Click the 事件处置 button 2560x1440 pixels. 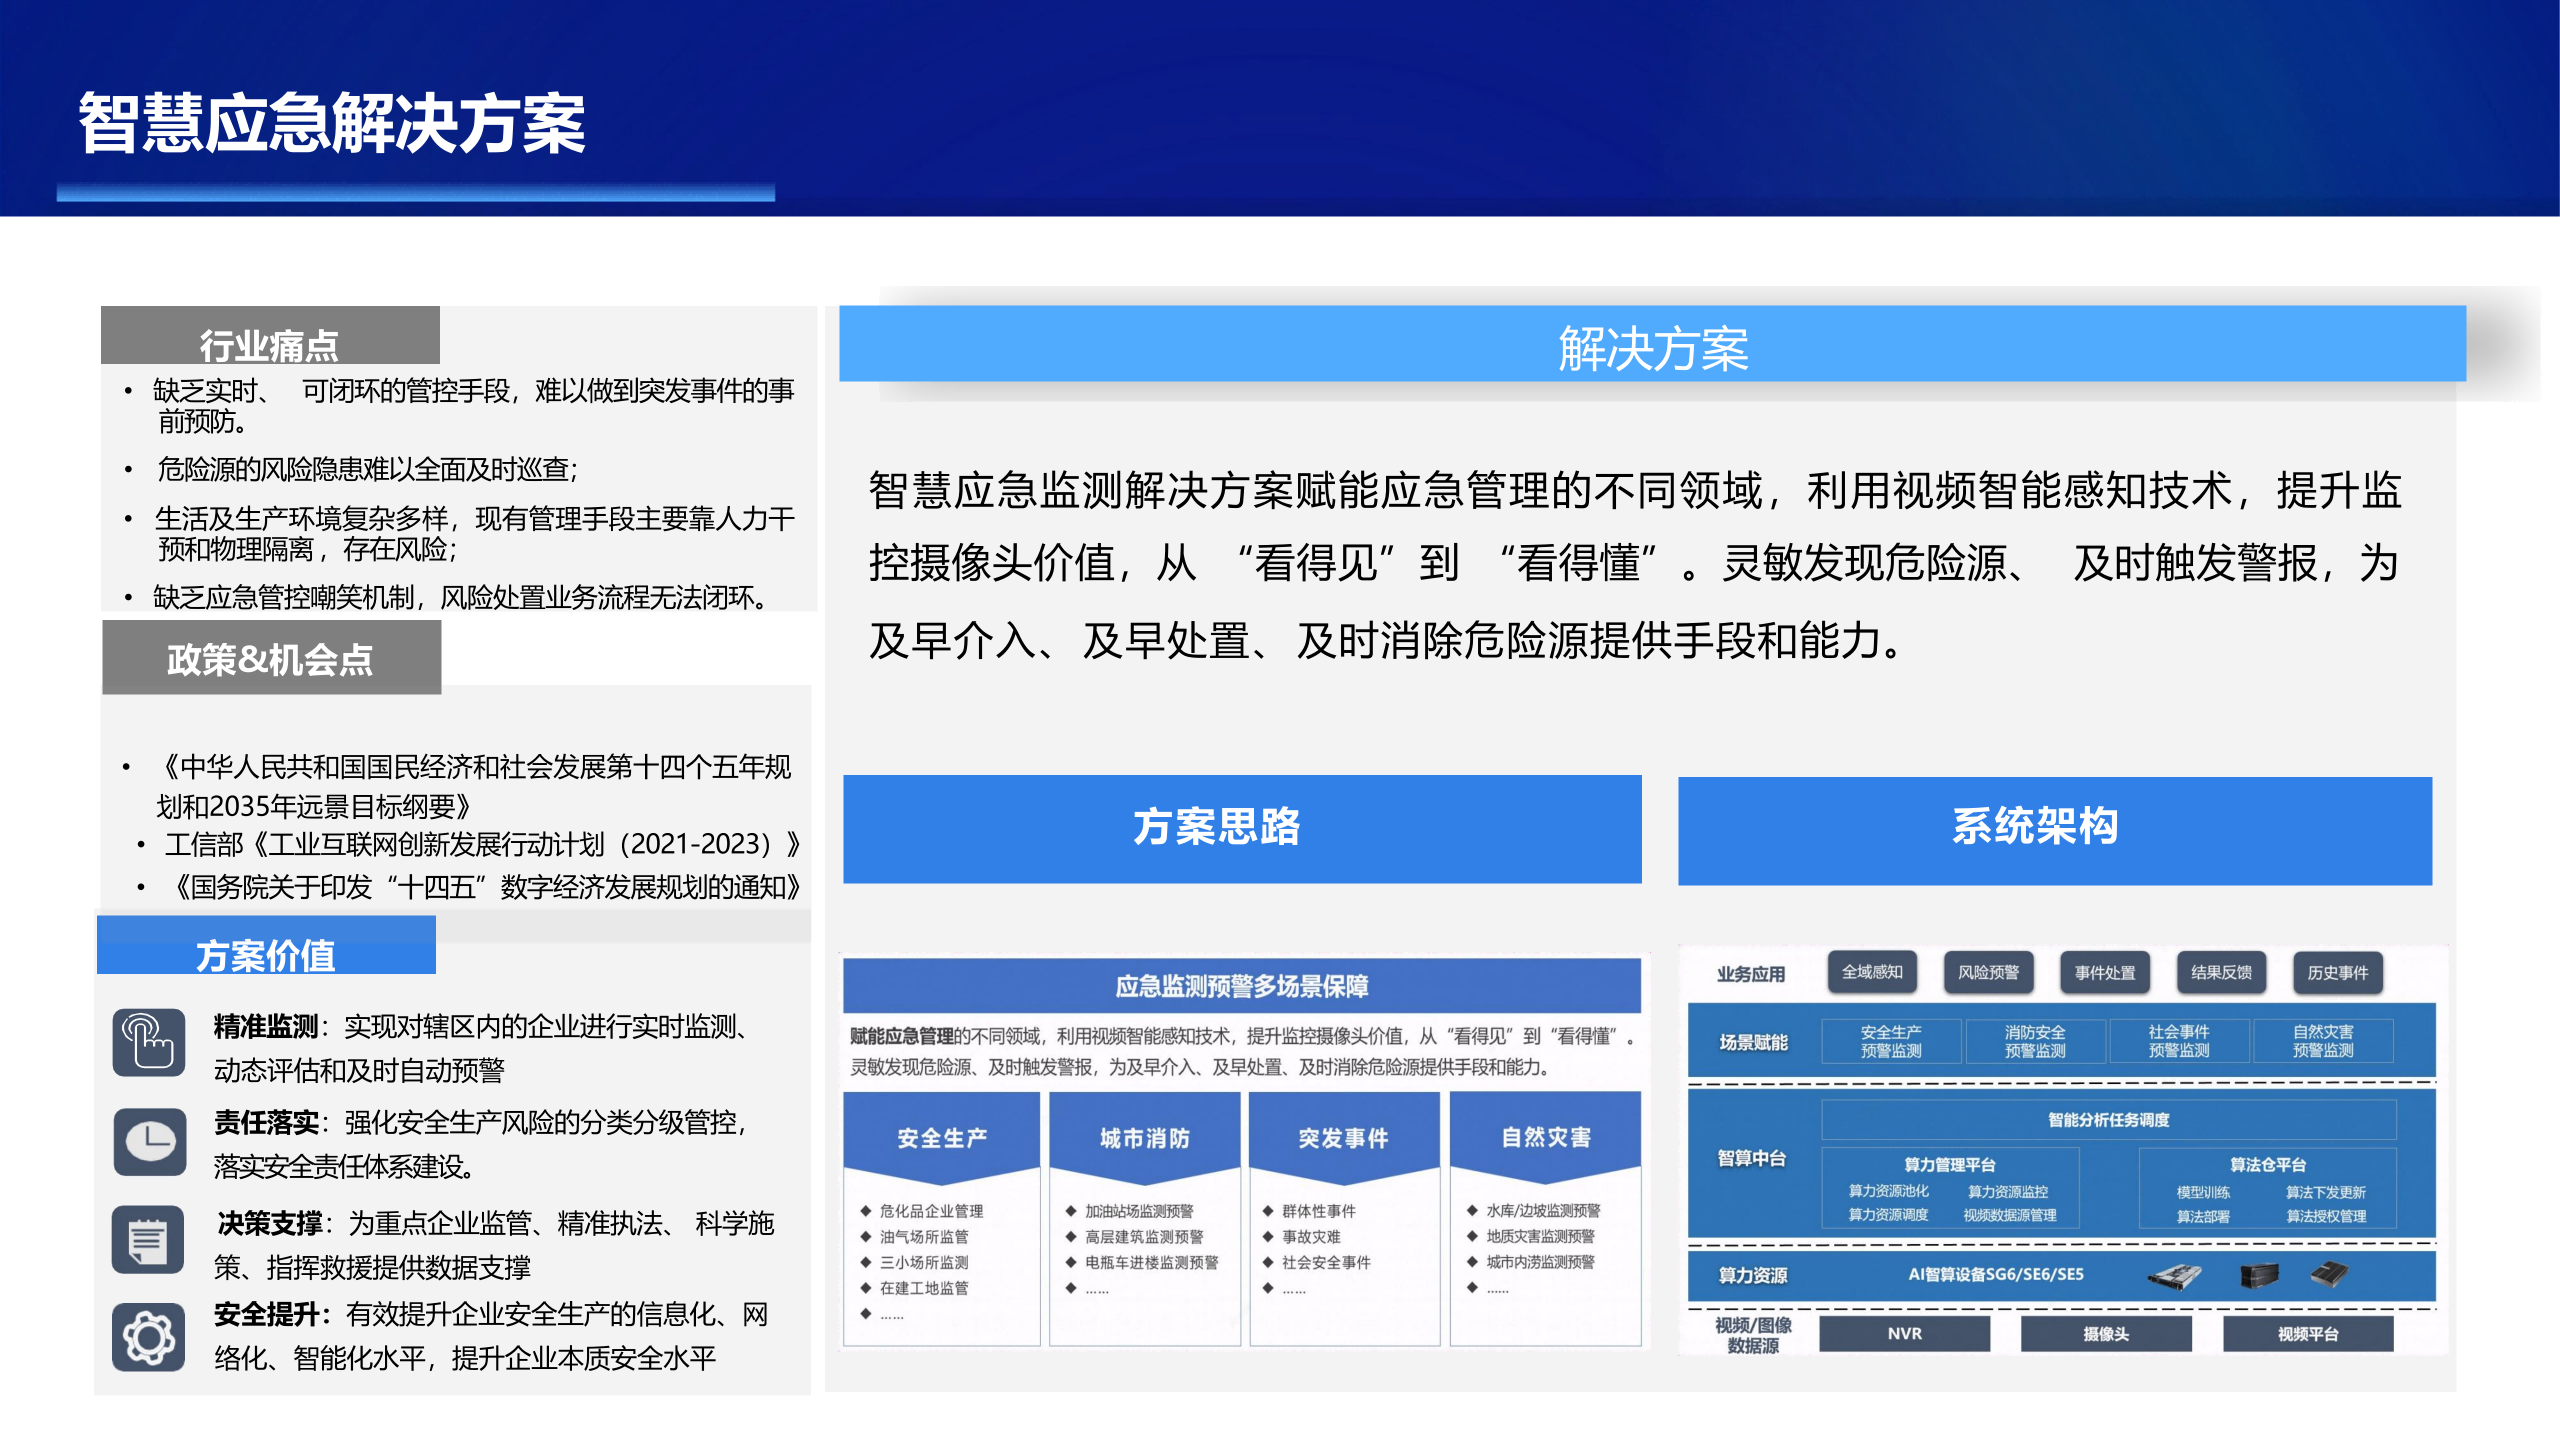click(2104, 972)
